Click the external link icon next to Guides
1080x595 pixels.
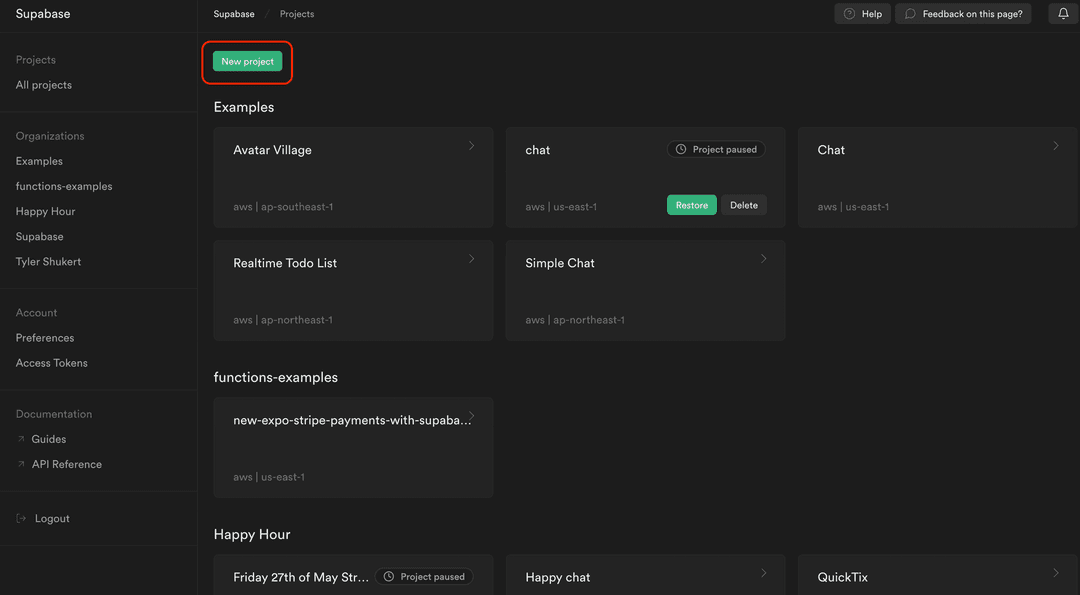pos(21,438)
